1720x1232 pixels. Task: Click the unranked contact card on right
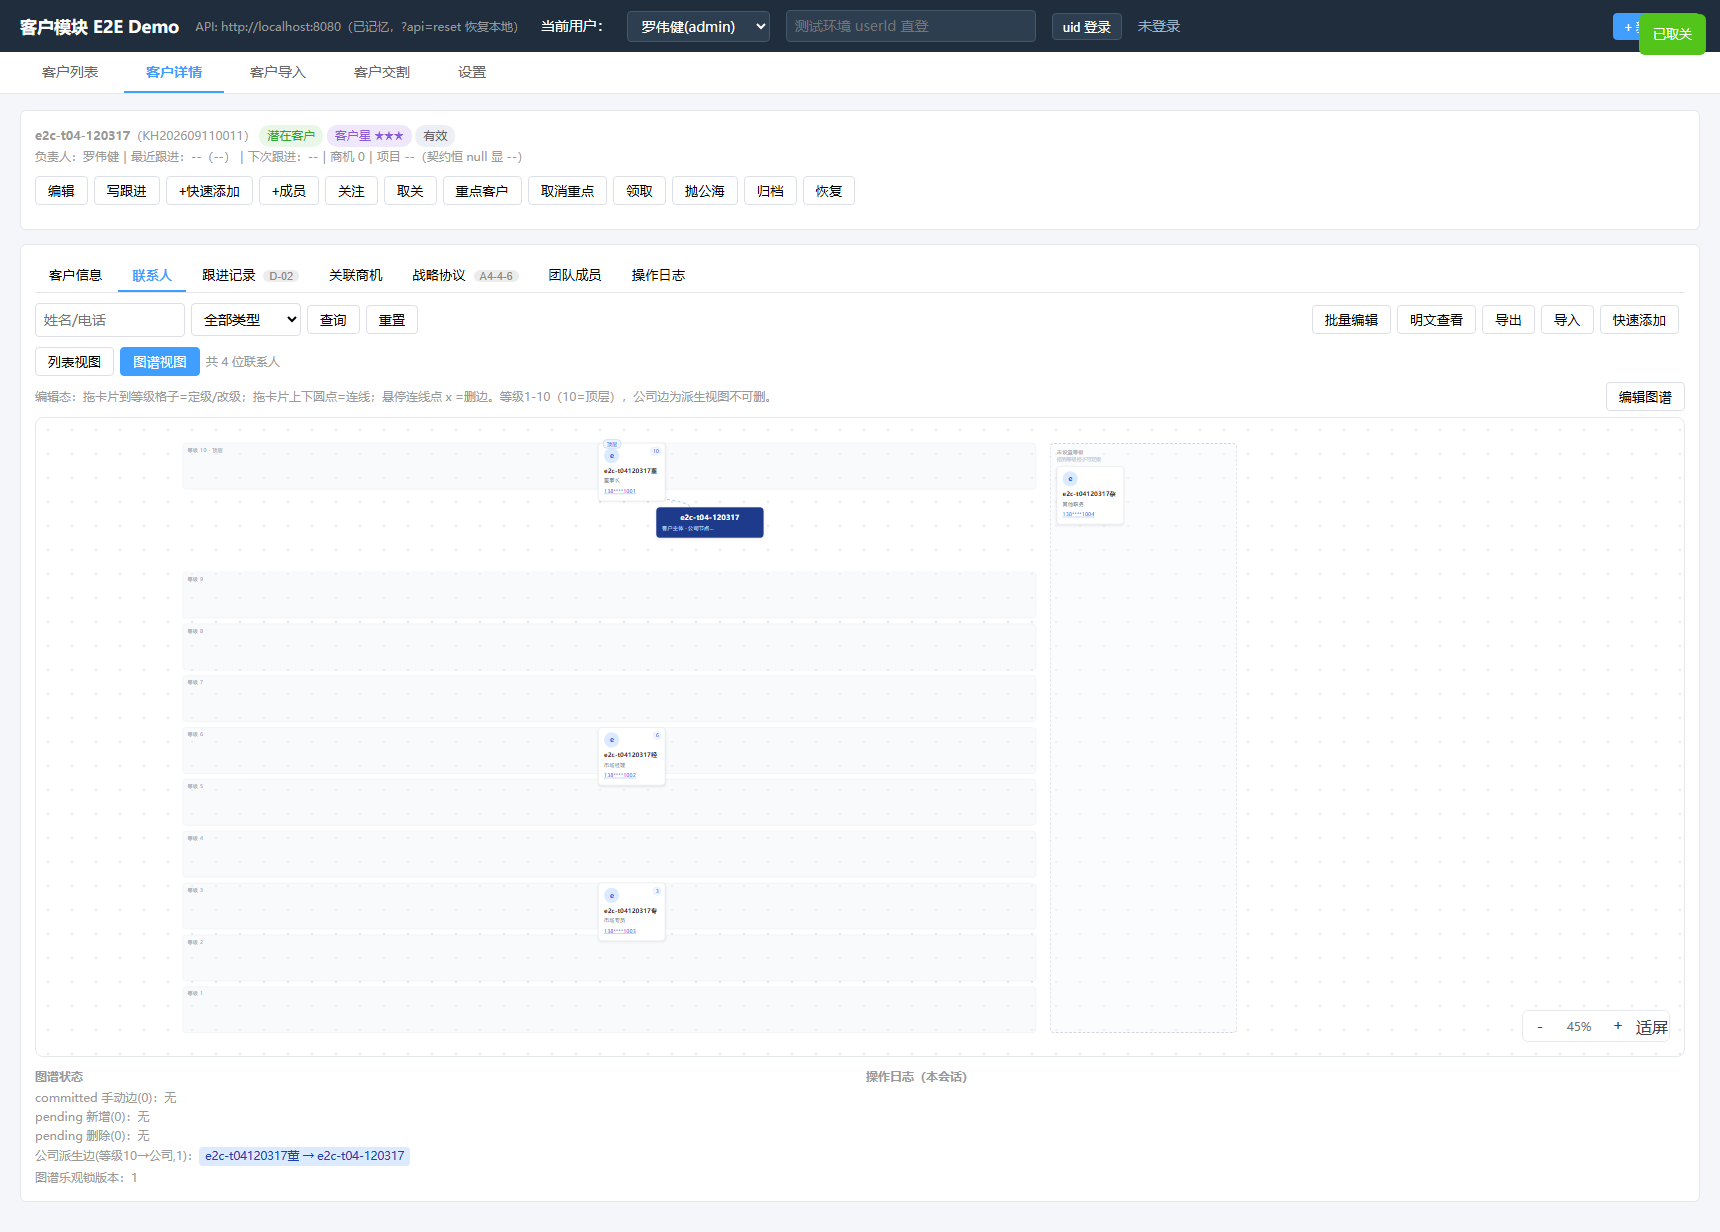1090,496
